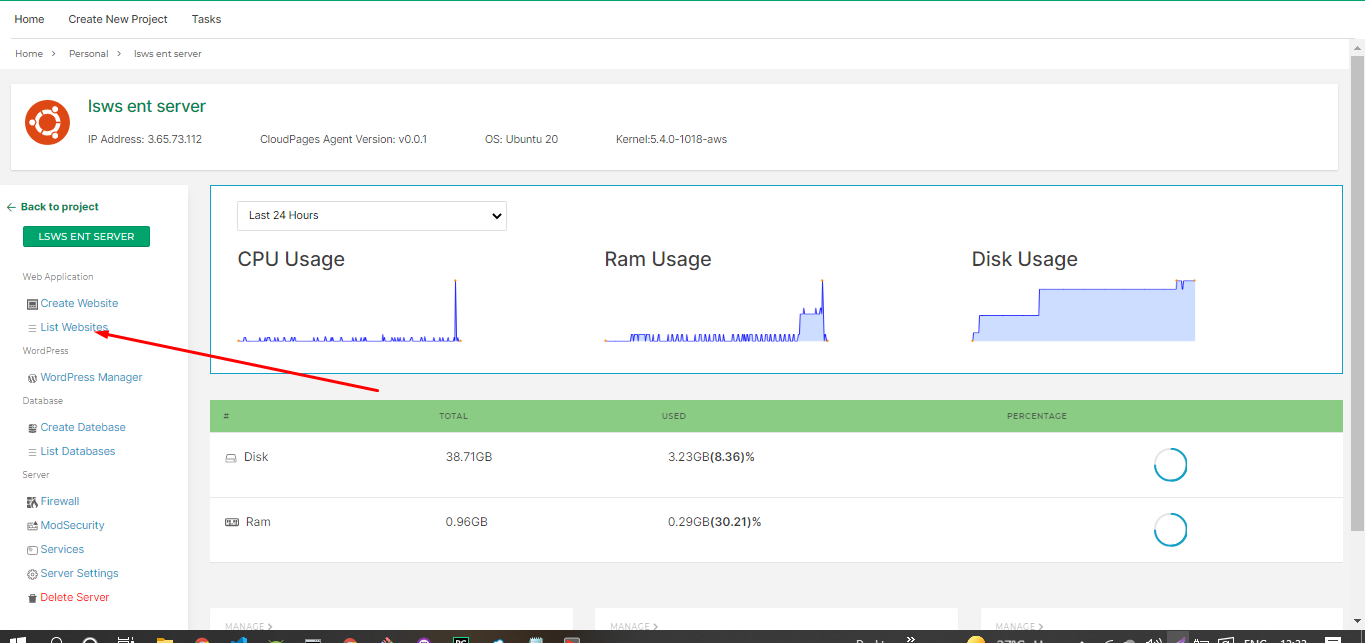Click the Ram memory icon in usage table
The height and width of the screenshot is (643, 1365).
[x=231, y=521]
